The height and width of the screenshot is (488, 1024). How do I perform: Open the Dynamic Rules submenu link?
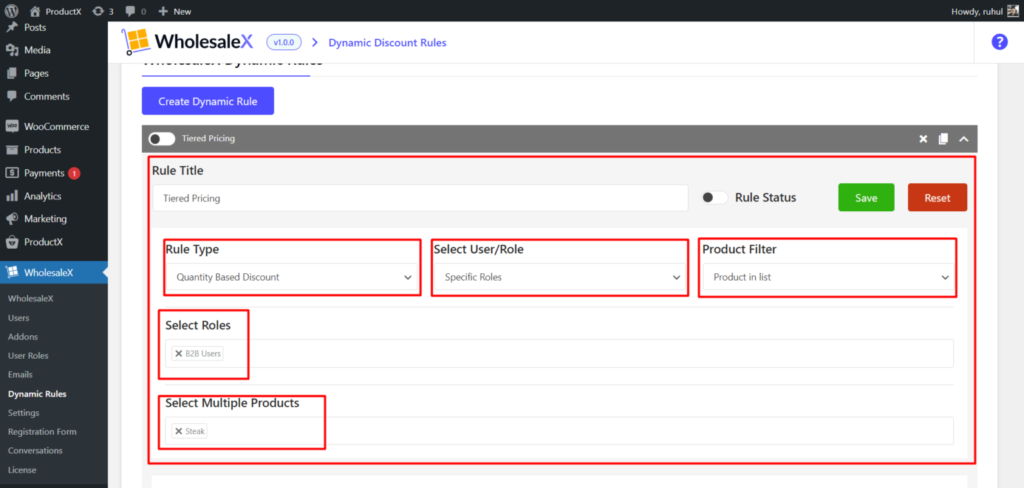pyautogui.click(x=37, y=394)
